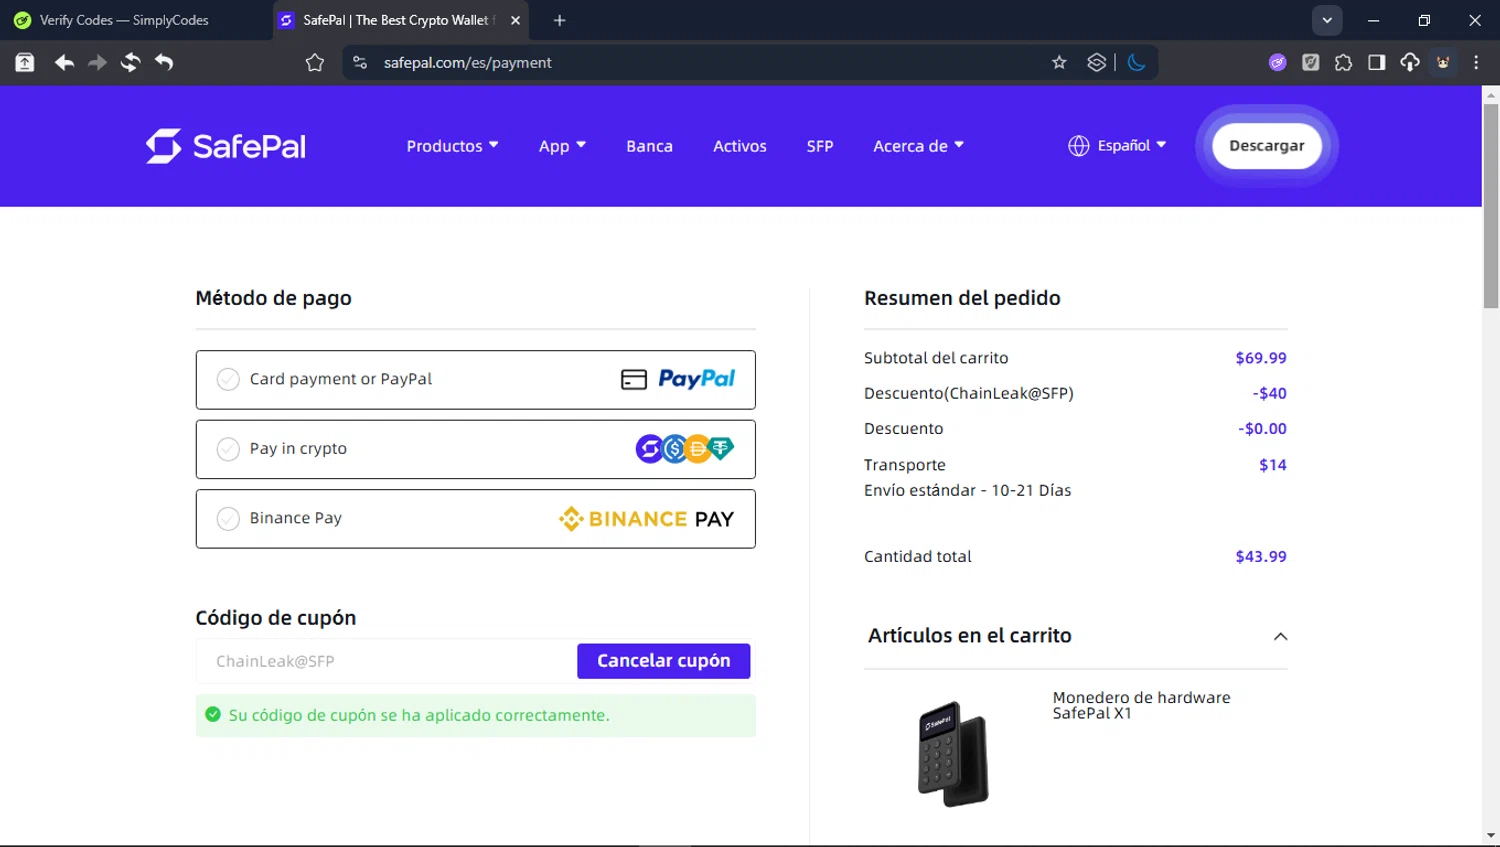
Task: Click the Cancelar cupón button
Action: click(x=663, y=661)
